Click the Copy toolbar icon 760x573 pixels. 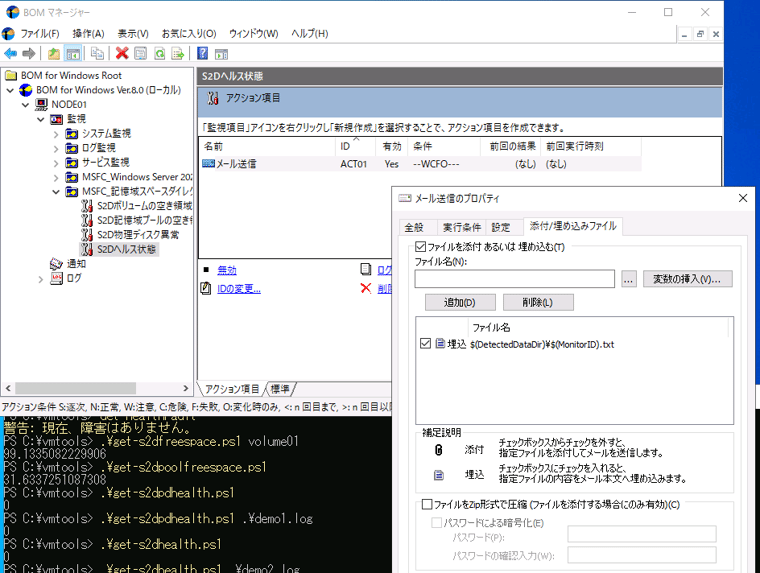click(x=97, y=53)
